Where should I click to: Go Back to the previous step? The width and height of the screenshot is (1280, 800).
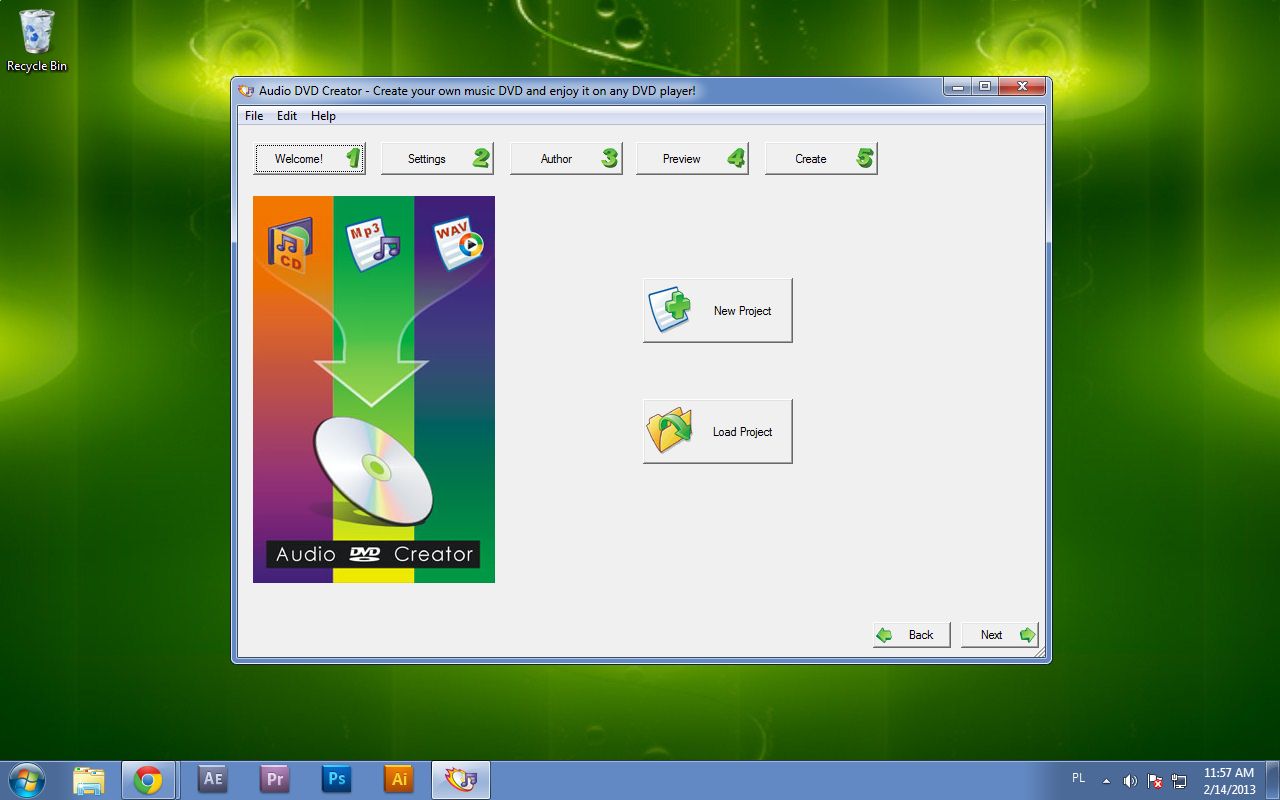(x=911, y=634)
